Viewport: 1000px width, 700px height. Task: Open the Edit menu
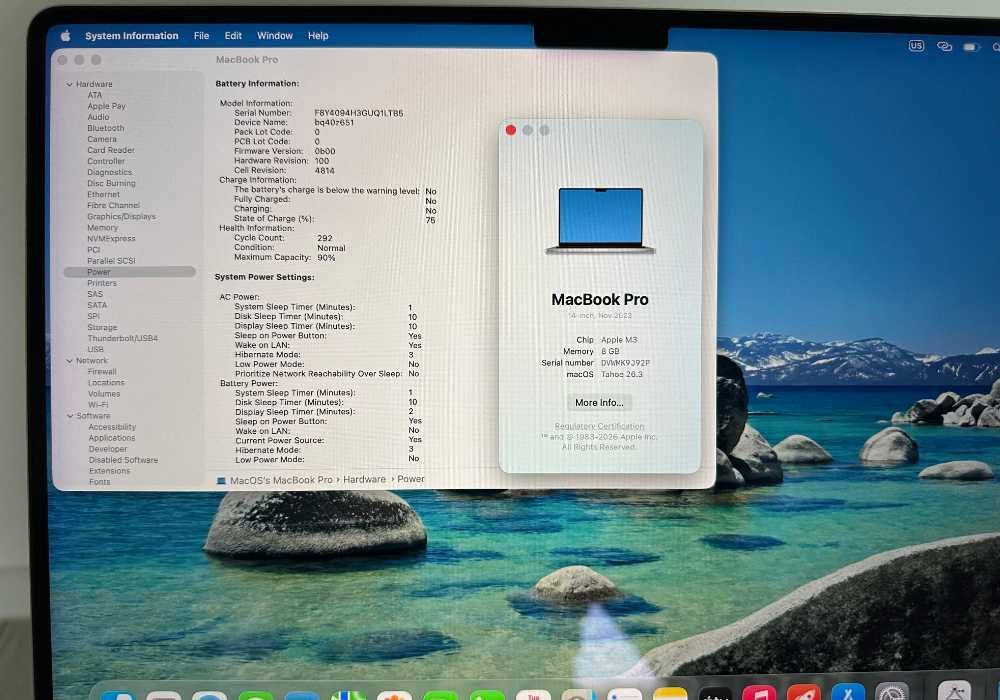233,36
